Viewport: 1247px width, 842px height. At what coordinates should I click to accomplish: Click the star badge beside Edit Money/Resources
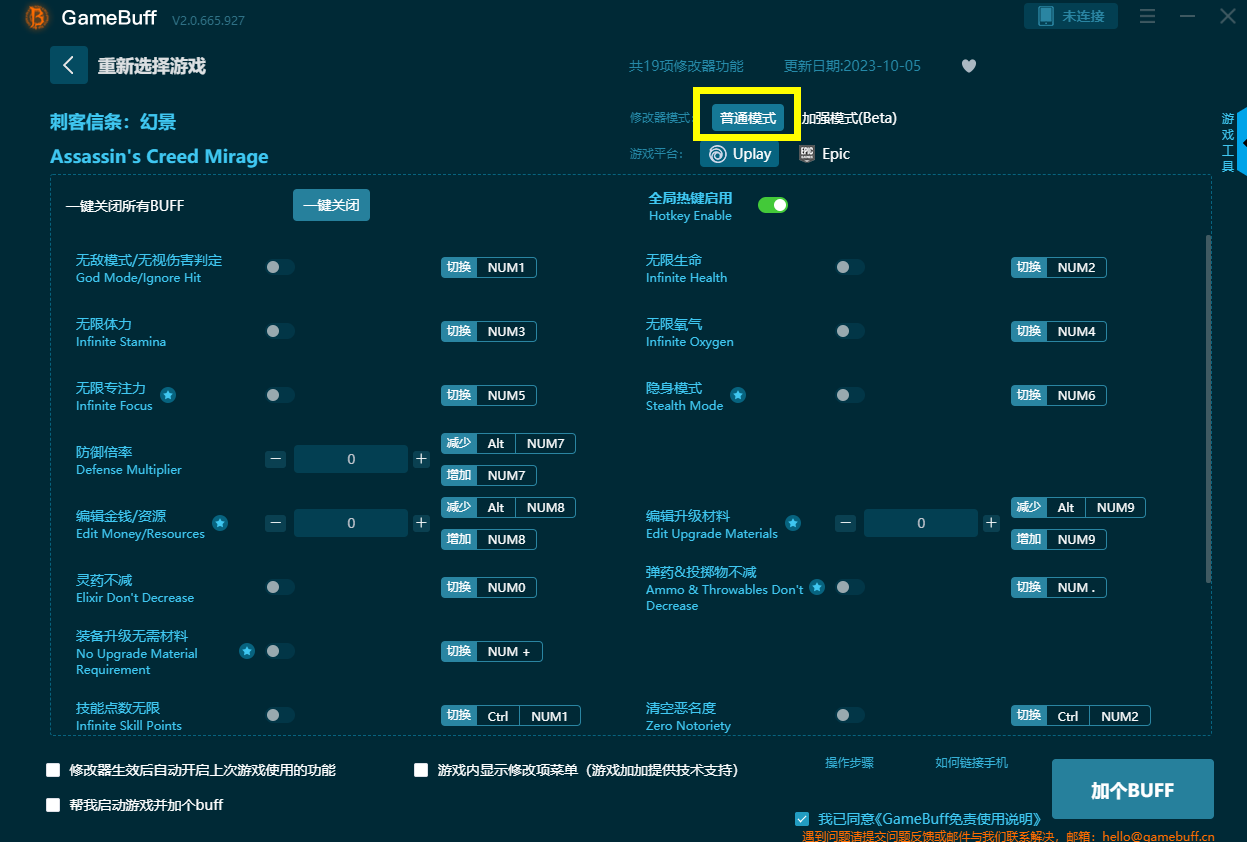click(x=220, y=523)
